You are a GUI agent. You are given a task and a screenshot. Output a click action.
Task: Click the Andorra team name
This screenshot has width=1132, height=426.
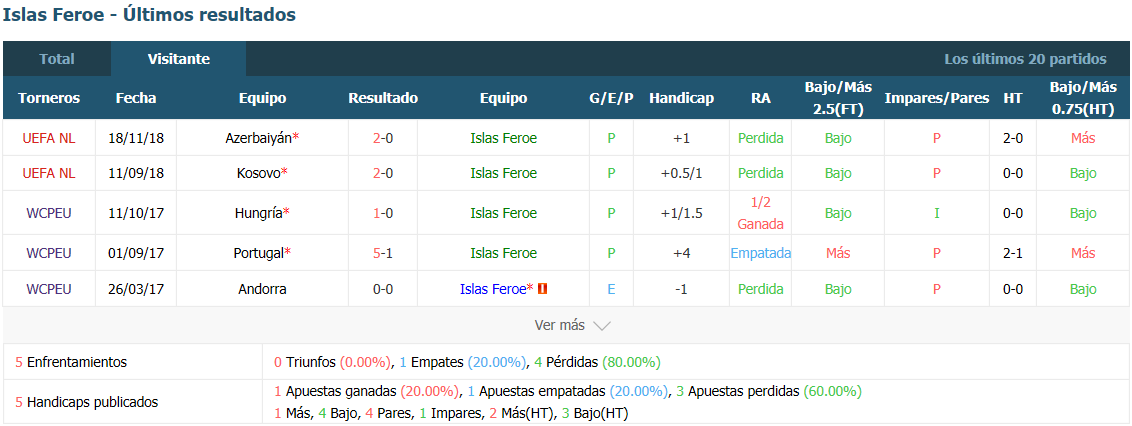tap(262, 289)
